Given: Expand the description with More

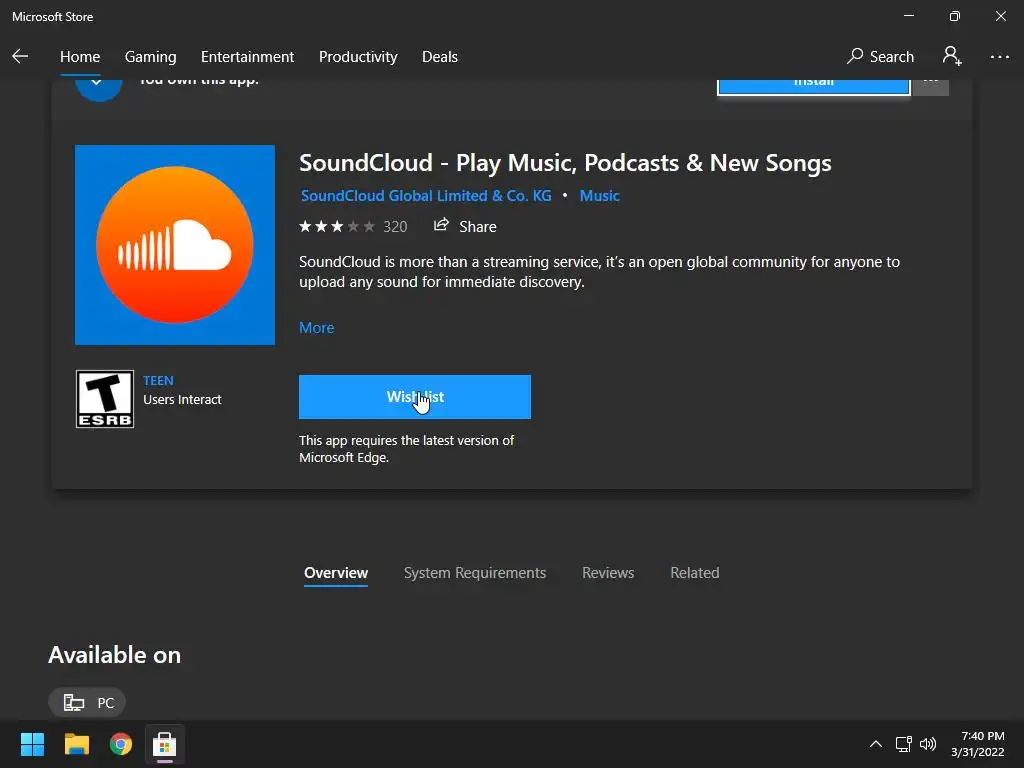Looking at the screenshot, I should (316, 328).
